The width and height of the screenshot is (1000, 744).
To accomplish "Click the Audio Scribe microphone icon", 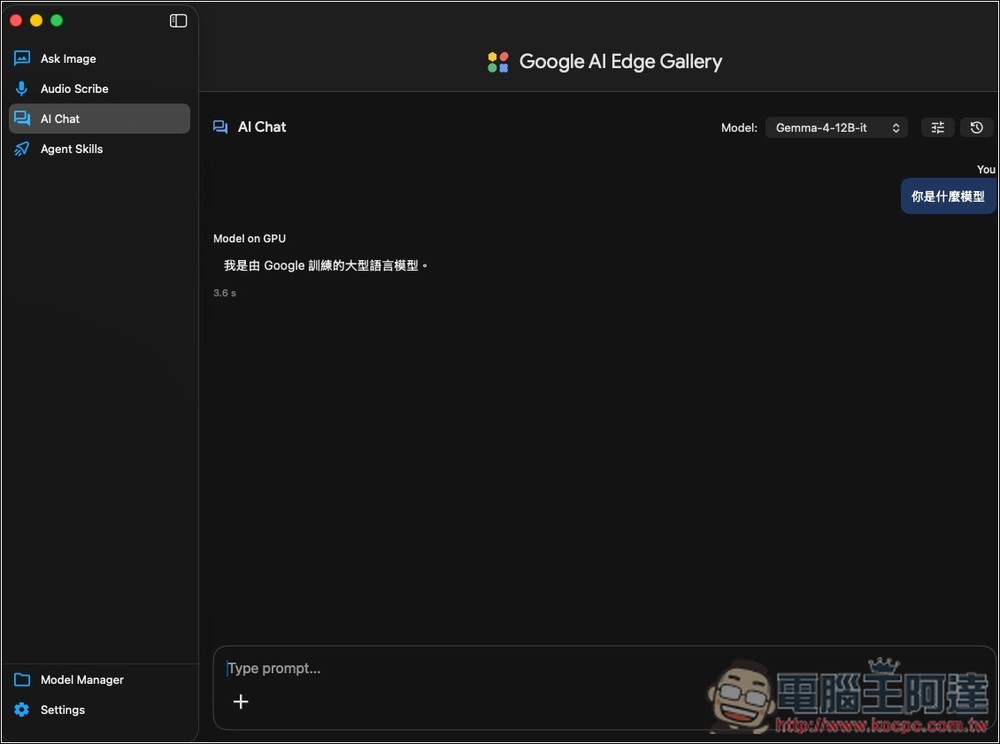I will (x=22, y=89).
